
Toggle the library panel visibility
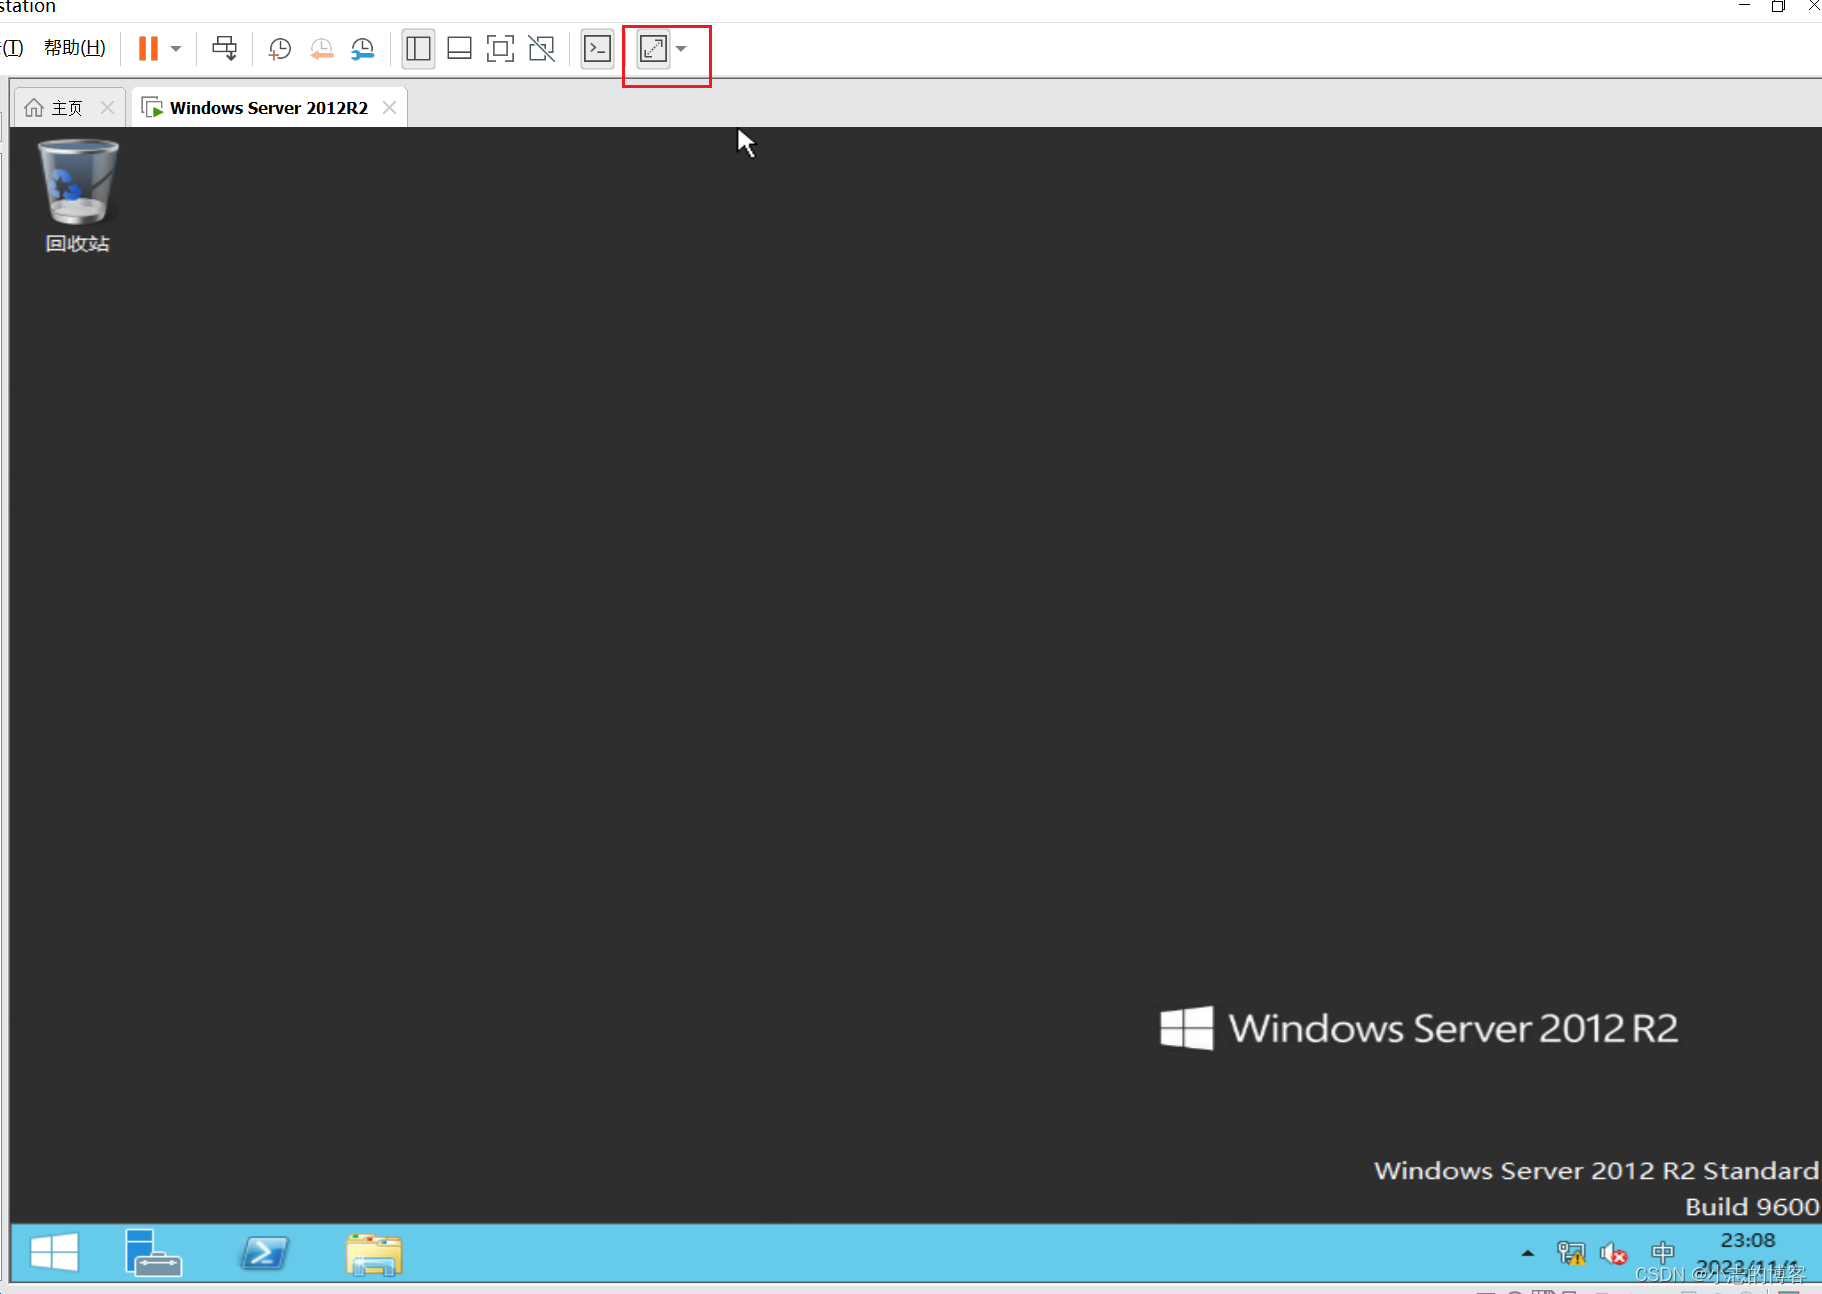pyautogui.click(x=418, y=48)
